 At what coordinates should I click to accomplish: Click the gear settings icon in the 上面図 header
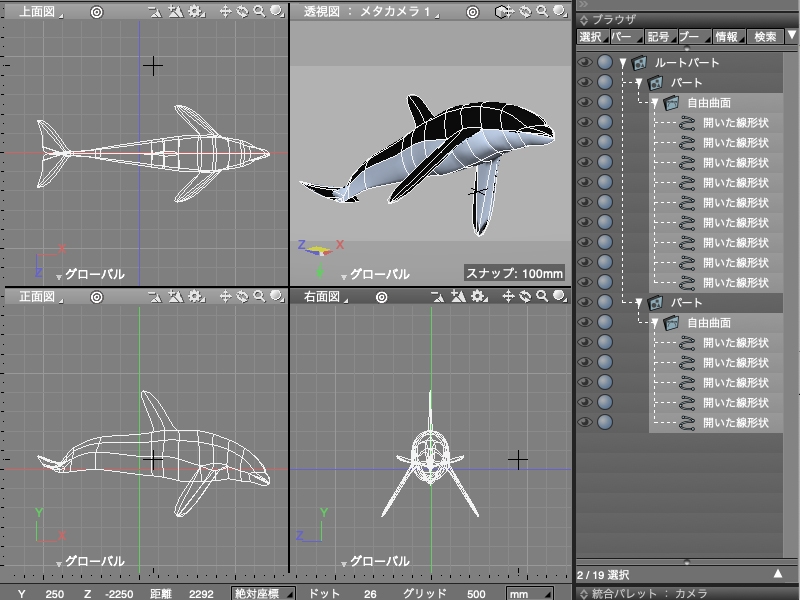click(x=194, y=12)
